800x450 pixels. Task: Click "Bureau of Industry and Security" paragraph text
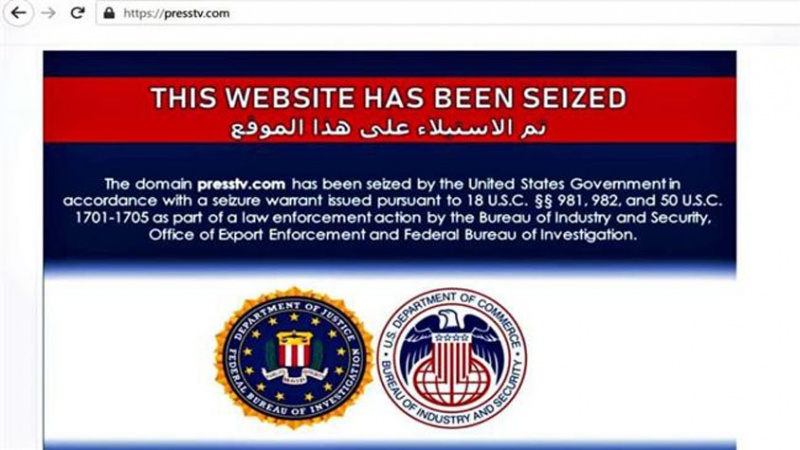594,218
